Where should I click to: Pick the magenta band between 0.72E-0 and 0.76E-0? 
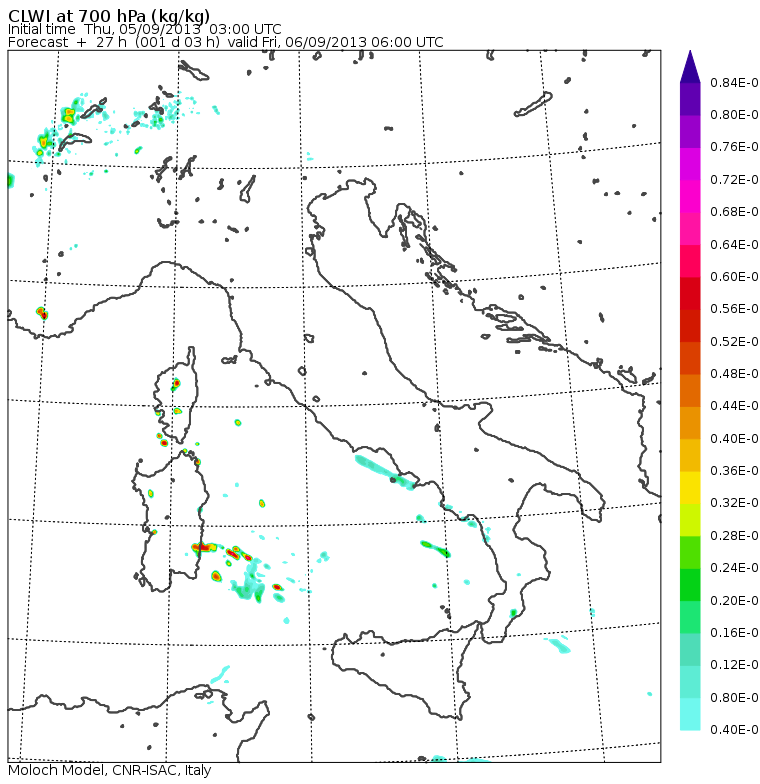[x=690, y=164]
